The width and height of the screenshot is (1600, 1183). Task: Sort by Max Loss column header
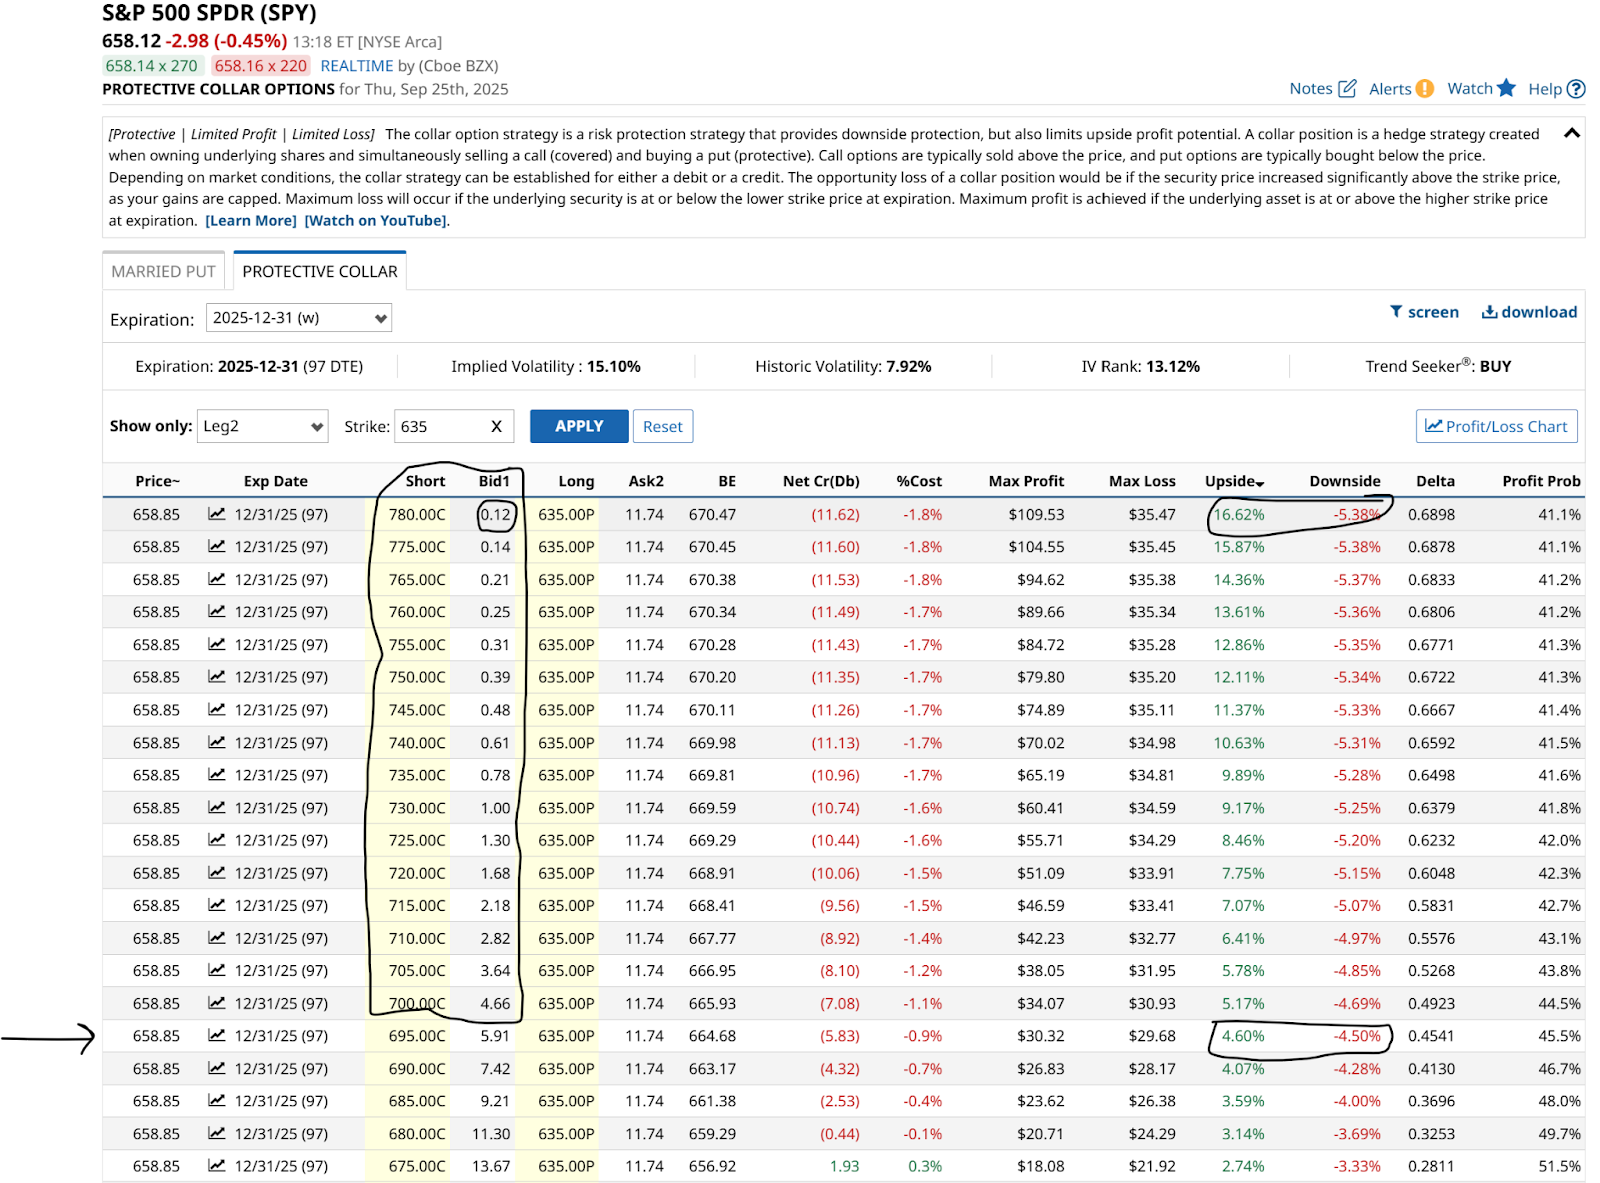click(x=1142, y=481)
